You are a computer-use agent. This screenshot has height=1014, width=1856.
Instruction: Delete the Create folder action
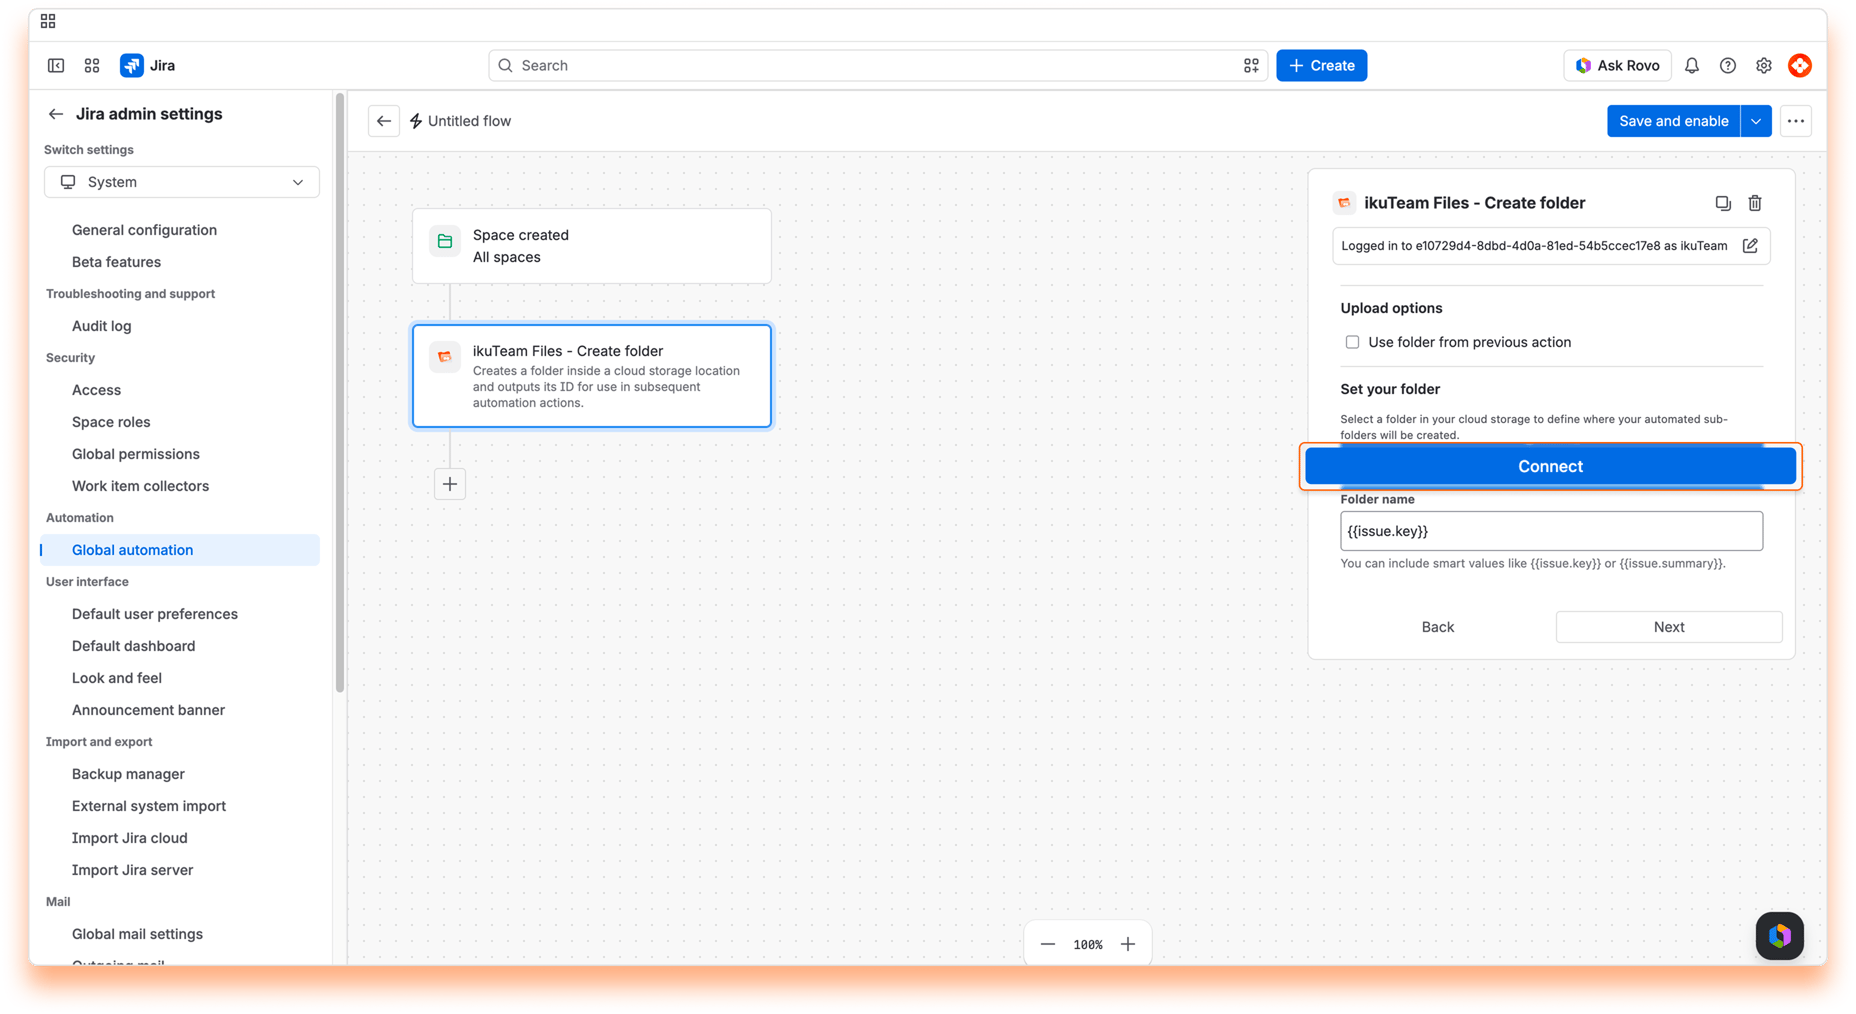tap(1755, 203)
